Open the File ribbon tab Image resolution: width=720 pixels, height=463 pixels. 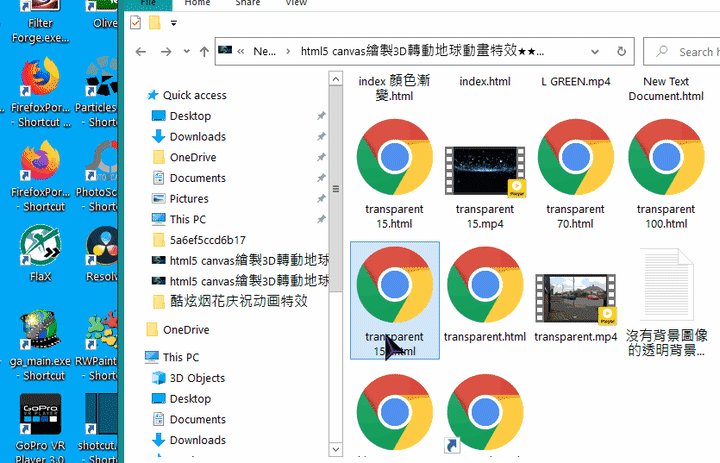pos(148,4)
